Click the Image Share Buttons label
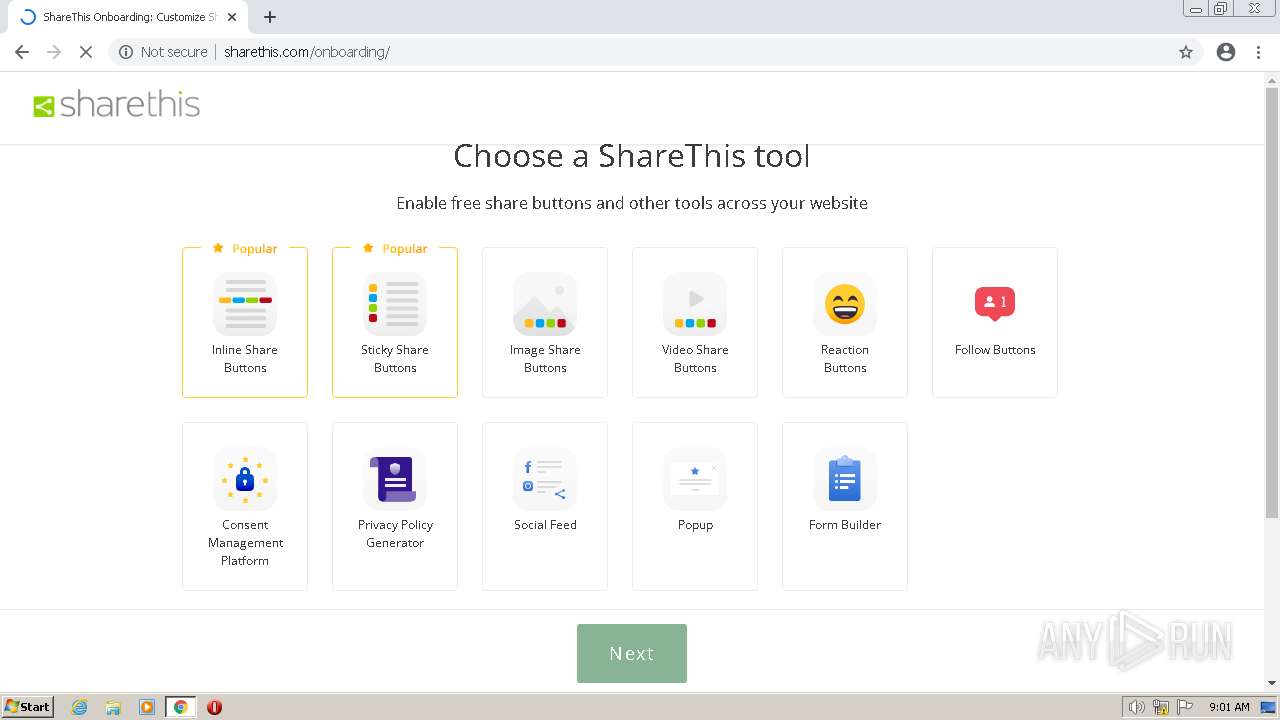Image resolution: width=1280 pixels, height=720 pixels. [x=545, y=359]
